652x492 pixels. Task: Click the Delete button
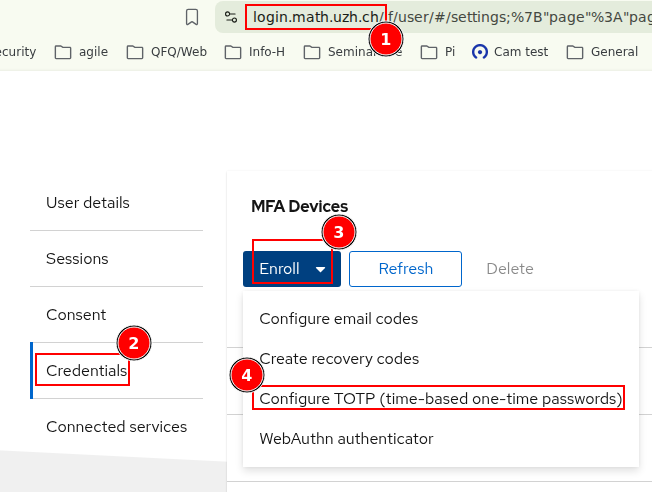510,269
